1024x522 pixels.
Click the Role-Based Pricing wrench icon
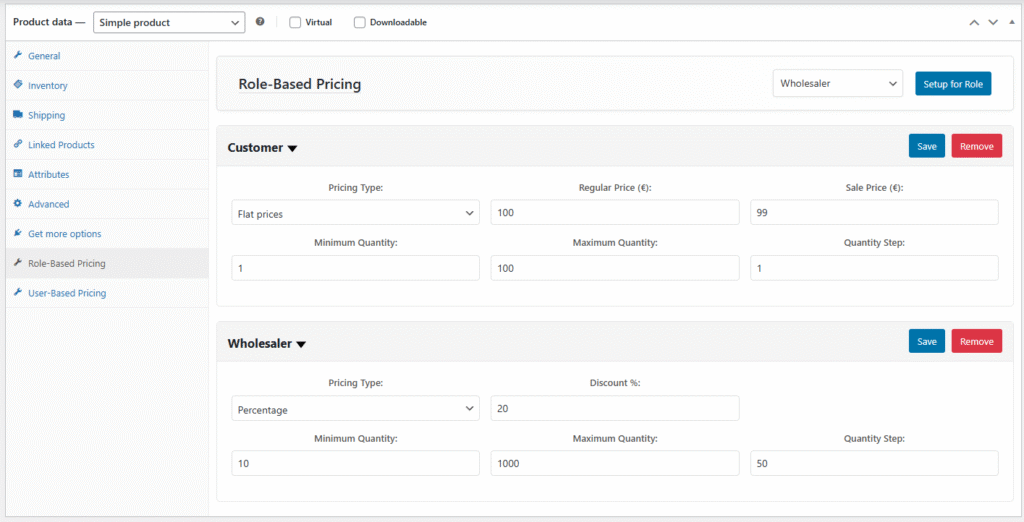coord(18,263)
